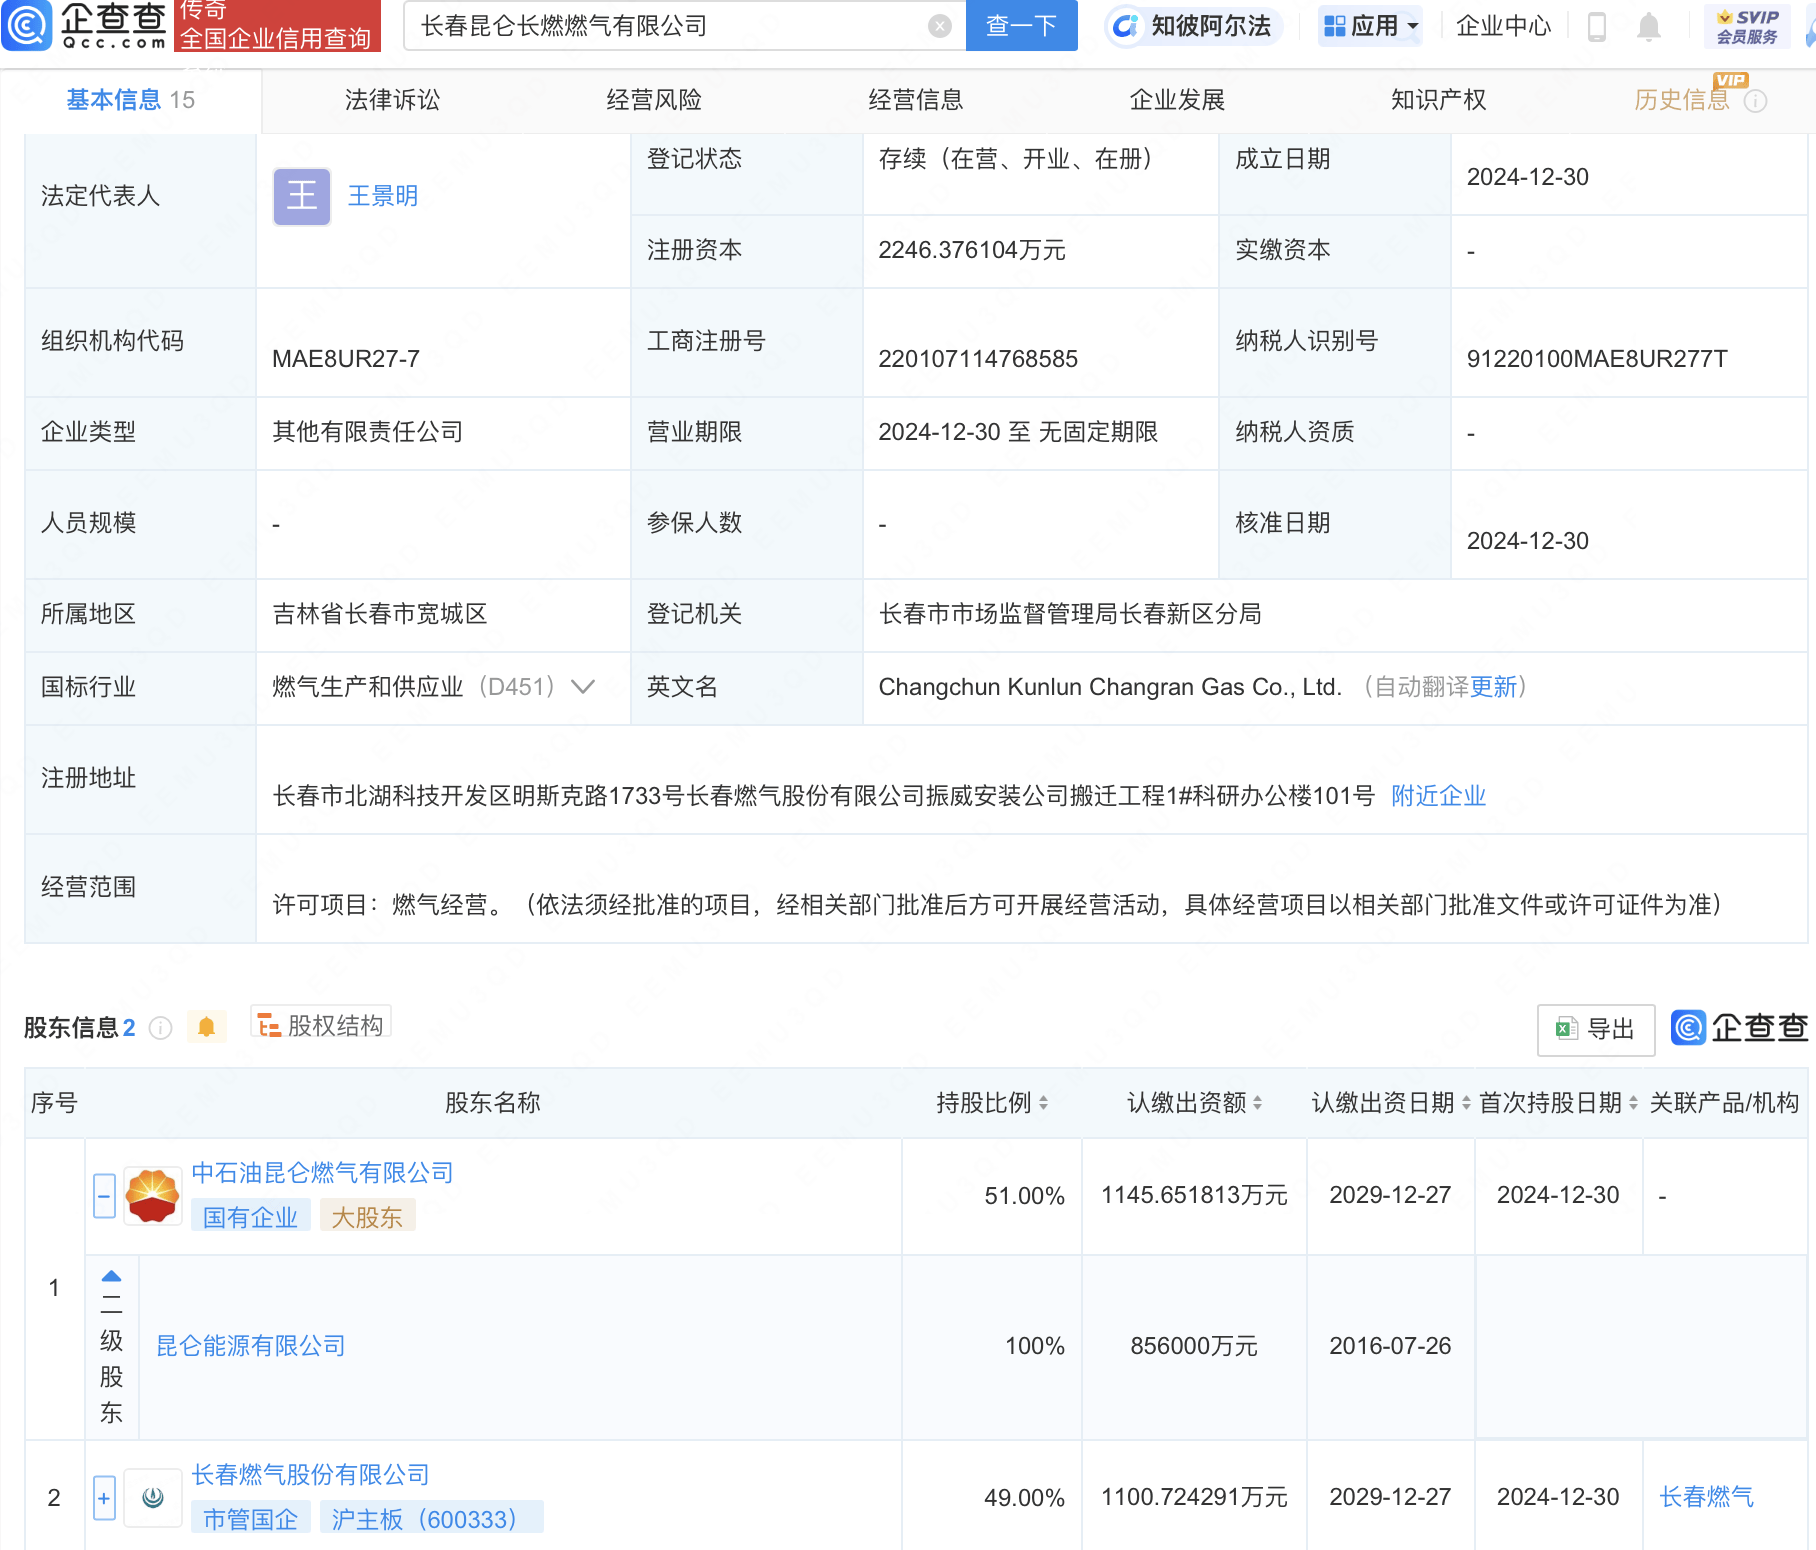Sort shareholders by 认缴出资日期

click(1466, 1103)
